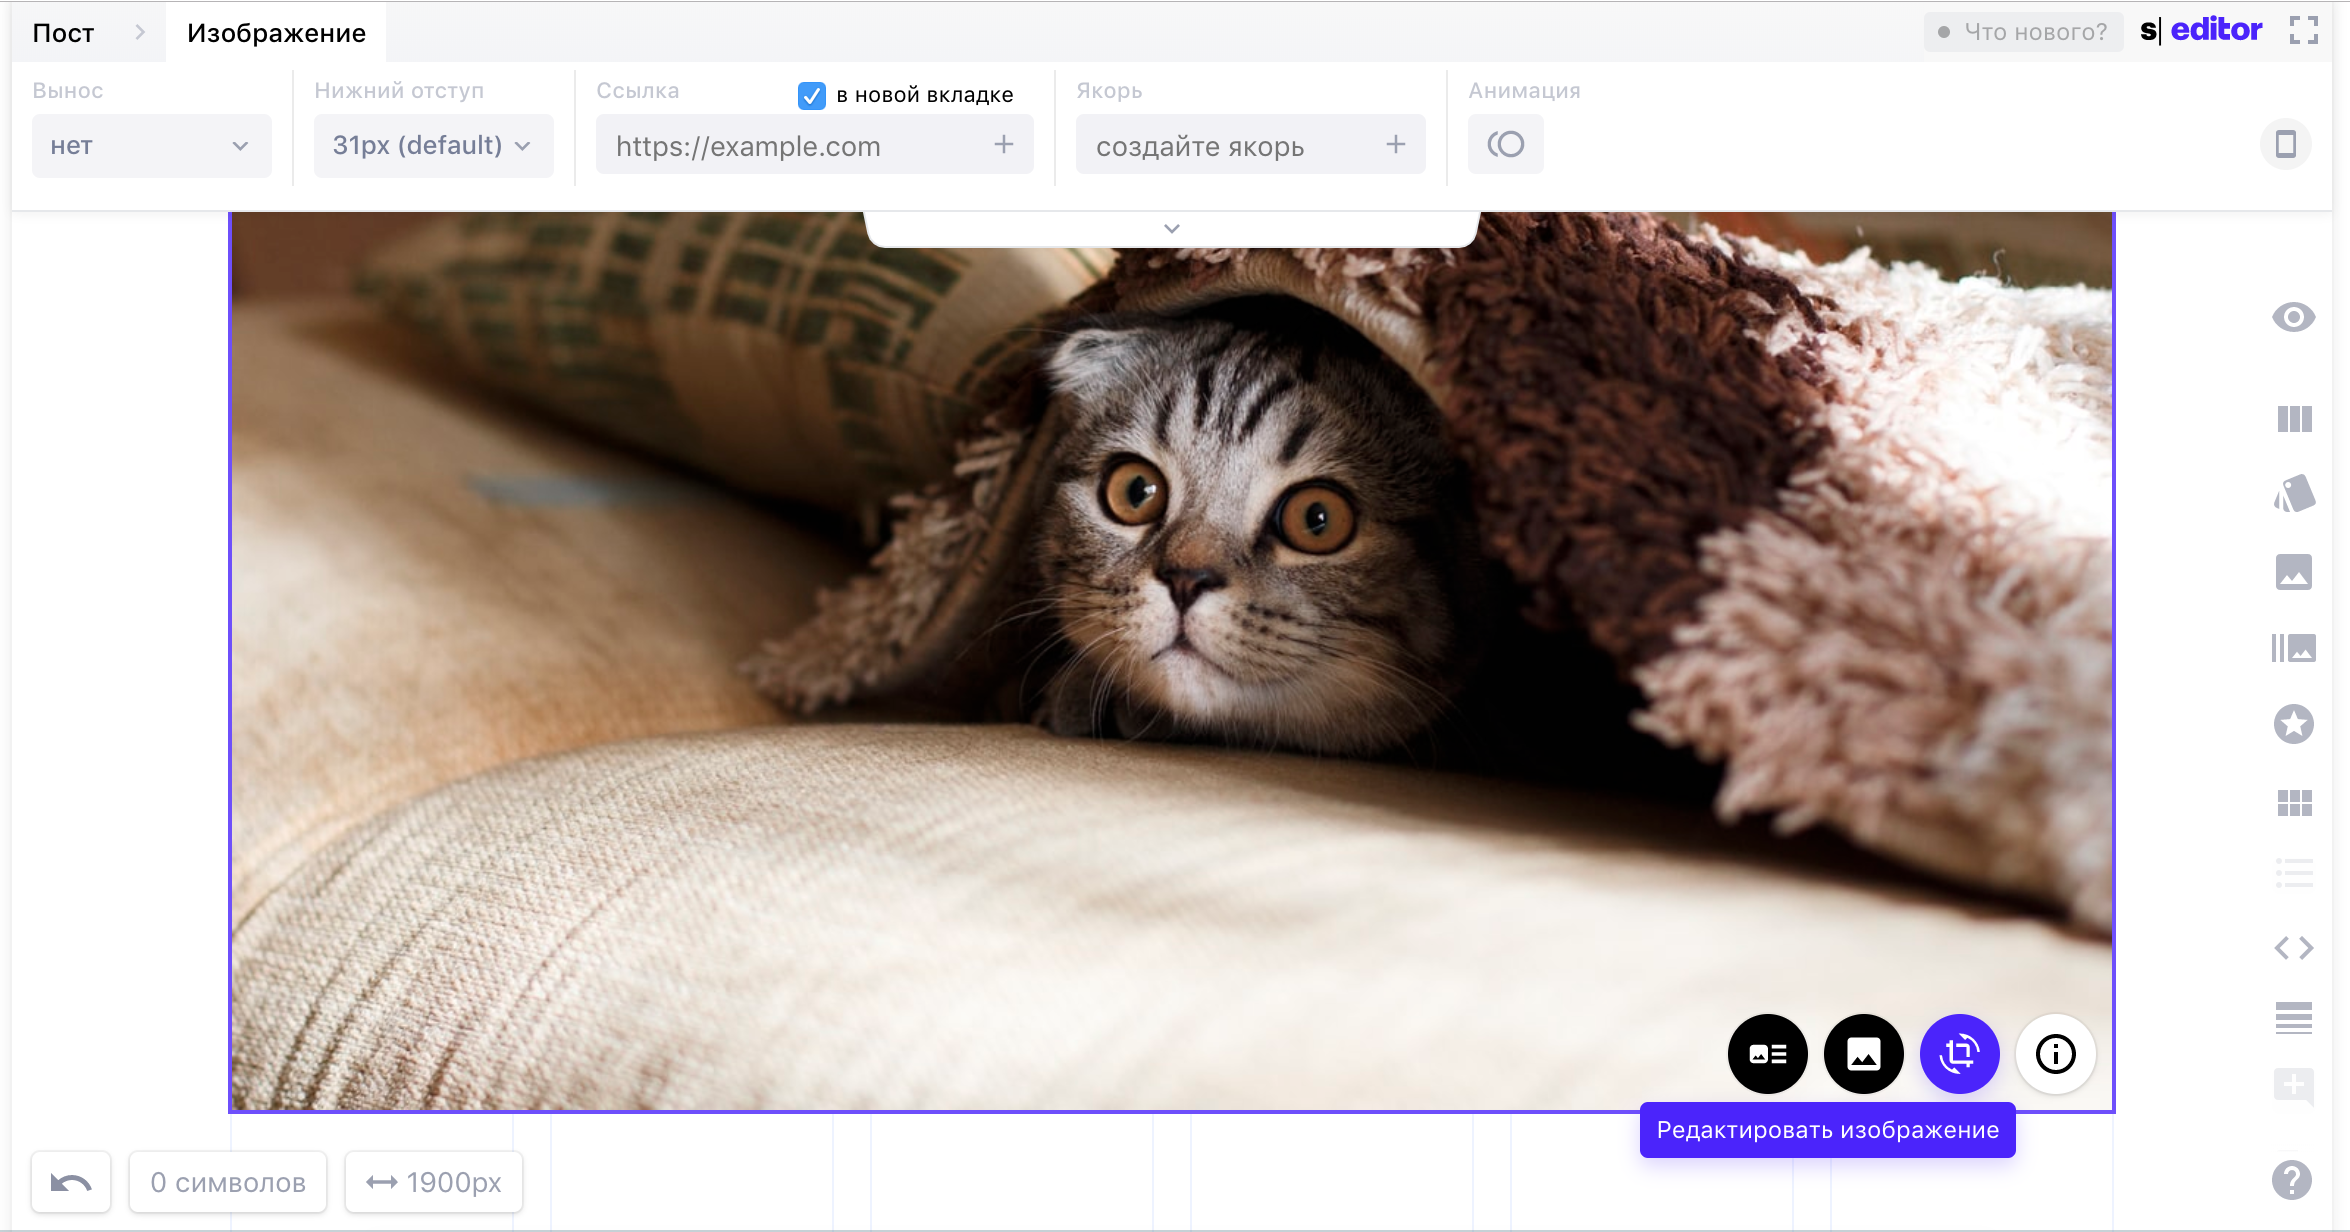Open the 'Вынос' dropdown set to 'нет'
This screenshot has width=2350, height=1232.
(x=151, y=145)
